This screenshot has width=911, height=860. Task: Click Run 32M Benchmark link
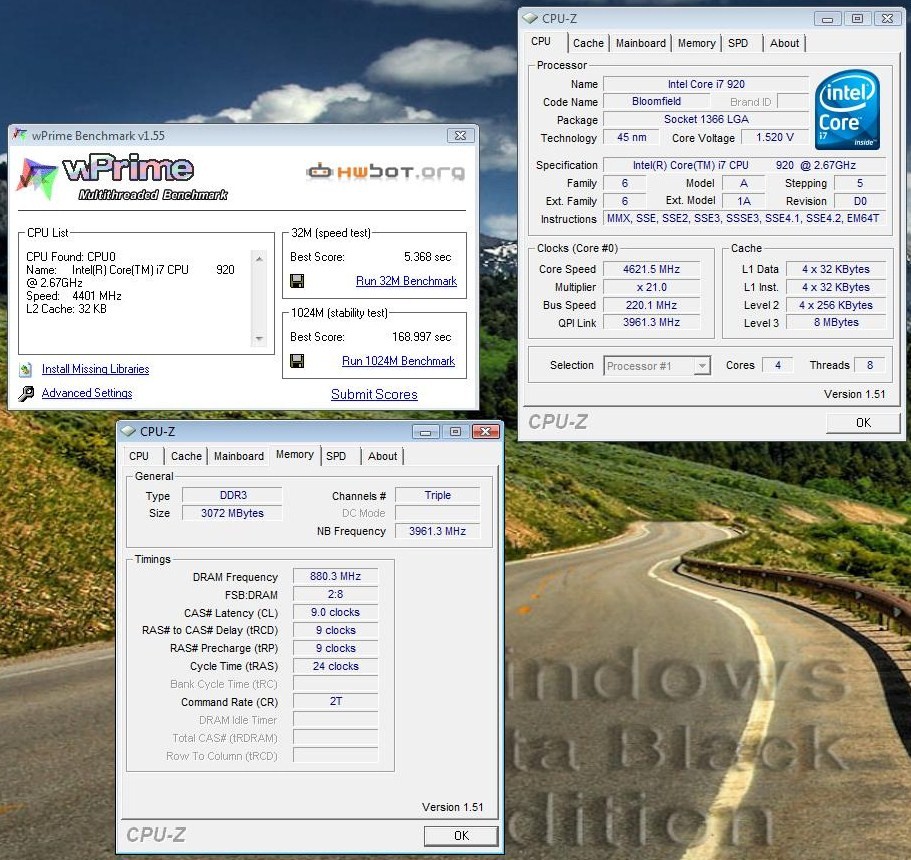click(x=406, y=281)
